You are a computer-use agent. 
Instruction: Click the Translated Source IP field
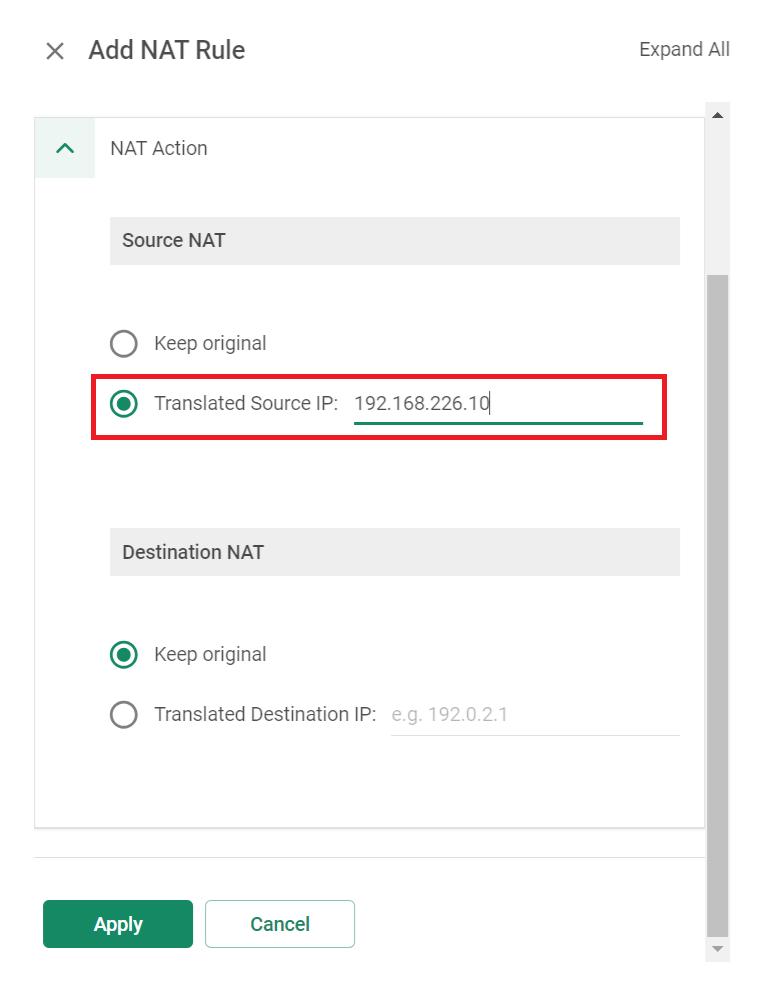[x=498, y=404]
